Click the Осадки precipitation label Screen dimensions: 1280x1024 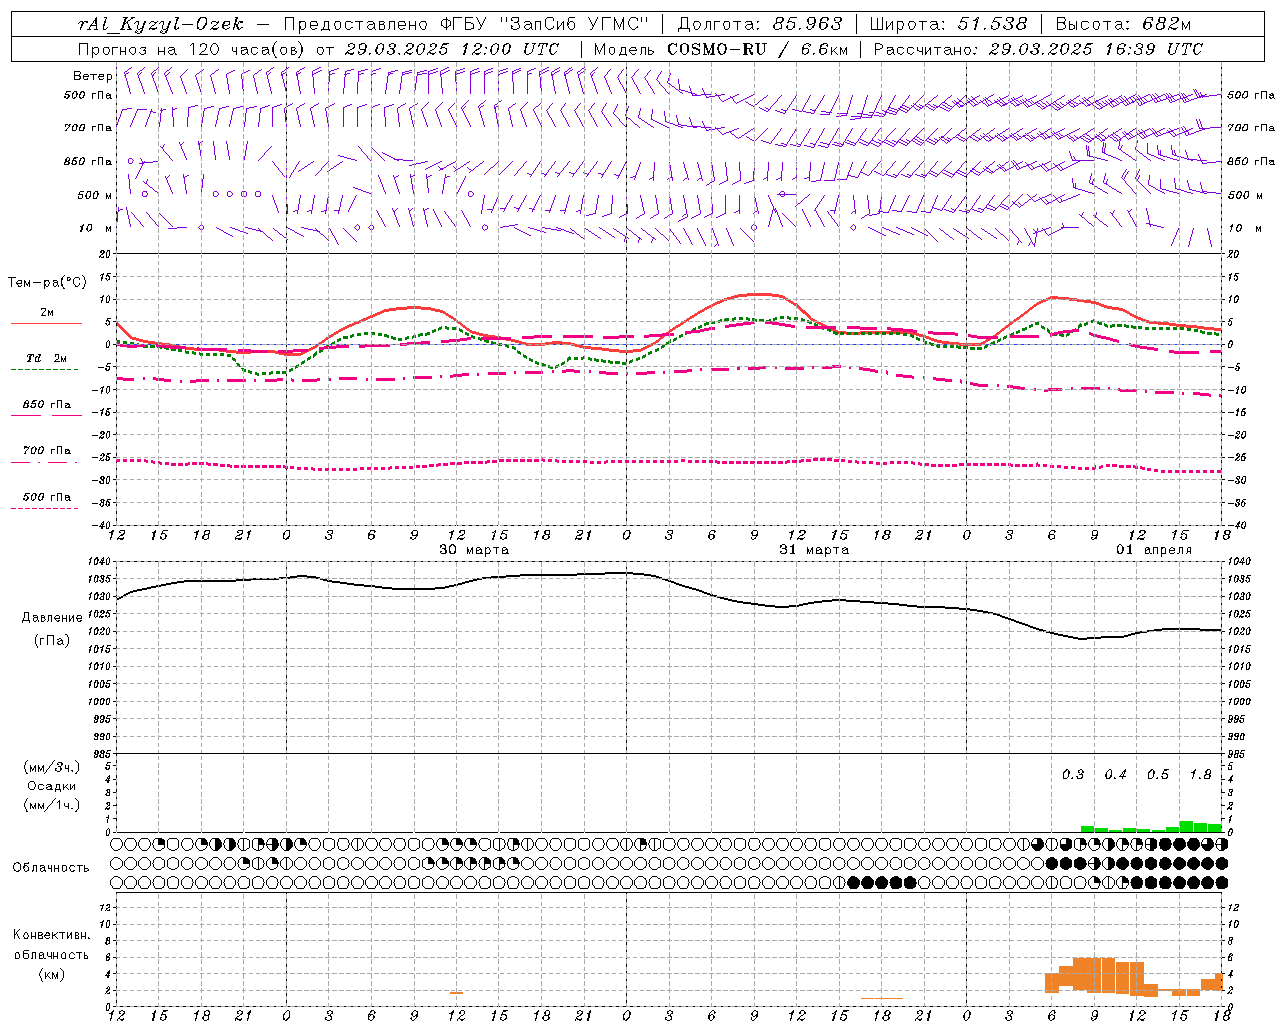[52, 786]
